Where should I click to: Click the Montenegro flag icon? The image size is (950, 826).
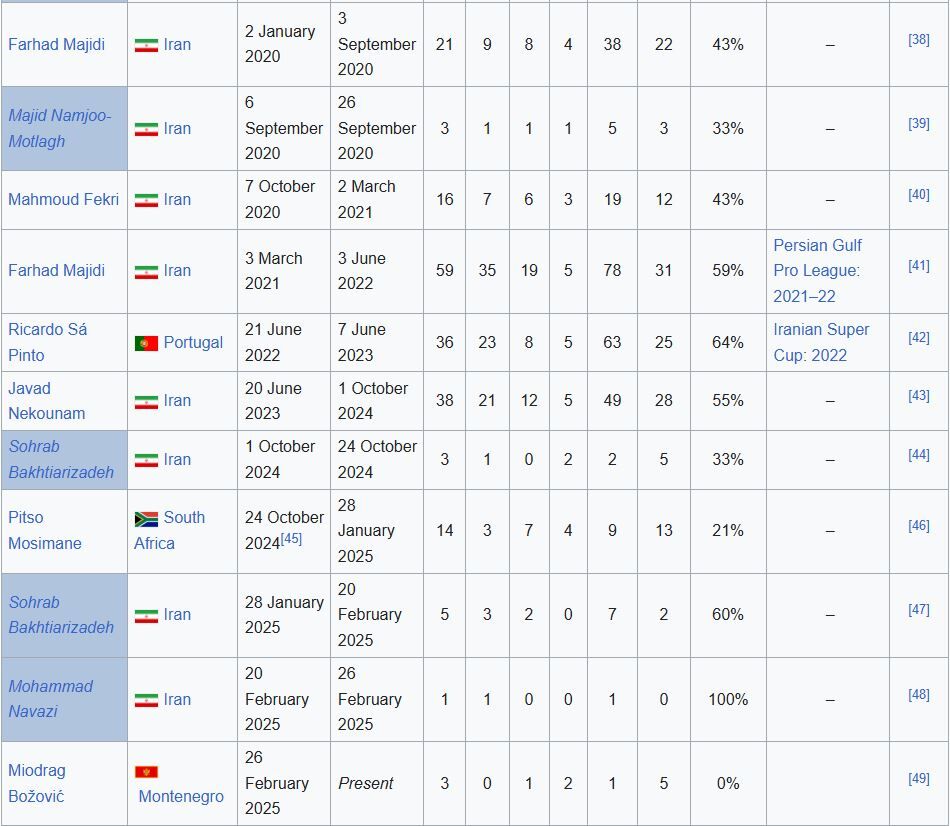tap(146, 772)
